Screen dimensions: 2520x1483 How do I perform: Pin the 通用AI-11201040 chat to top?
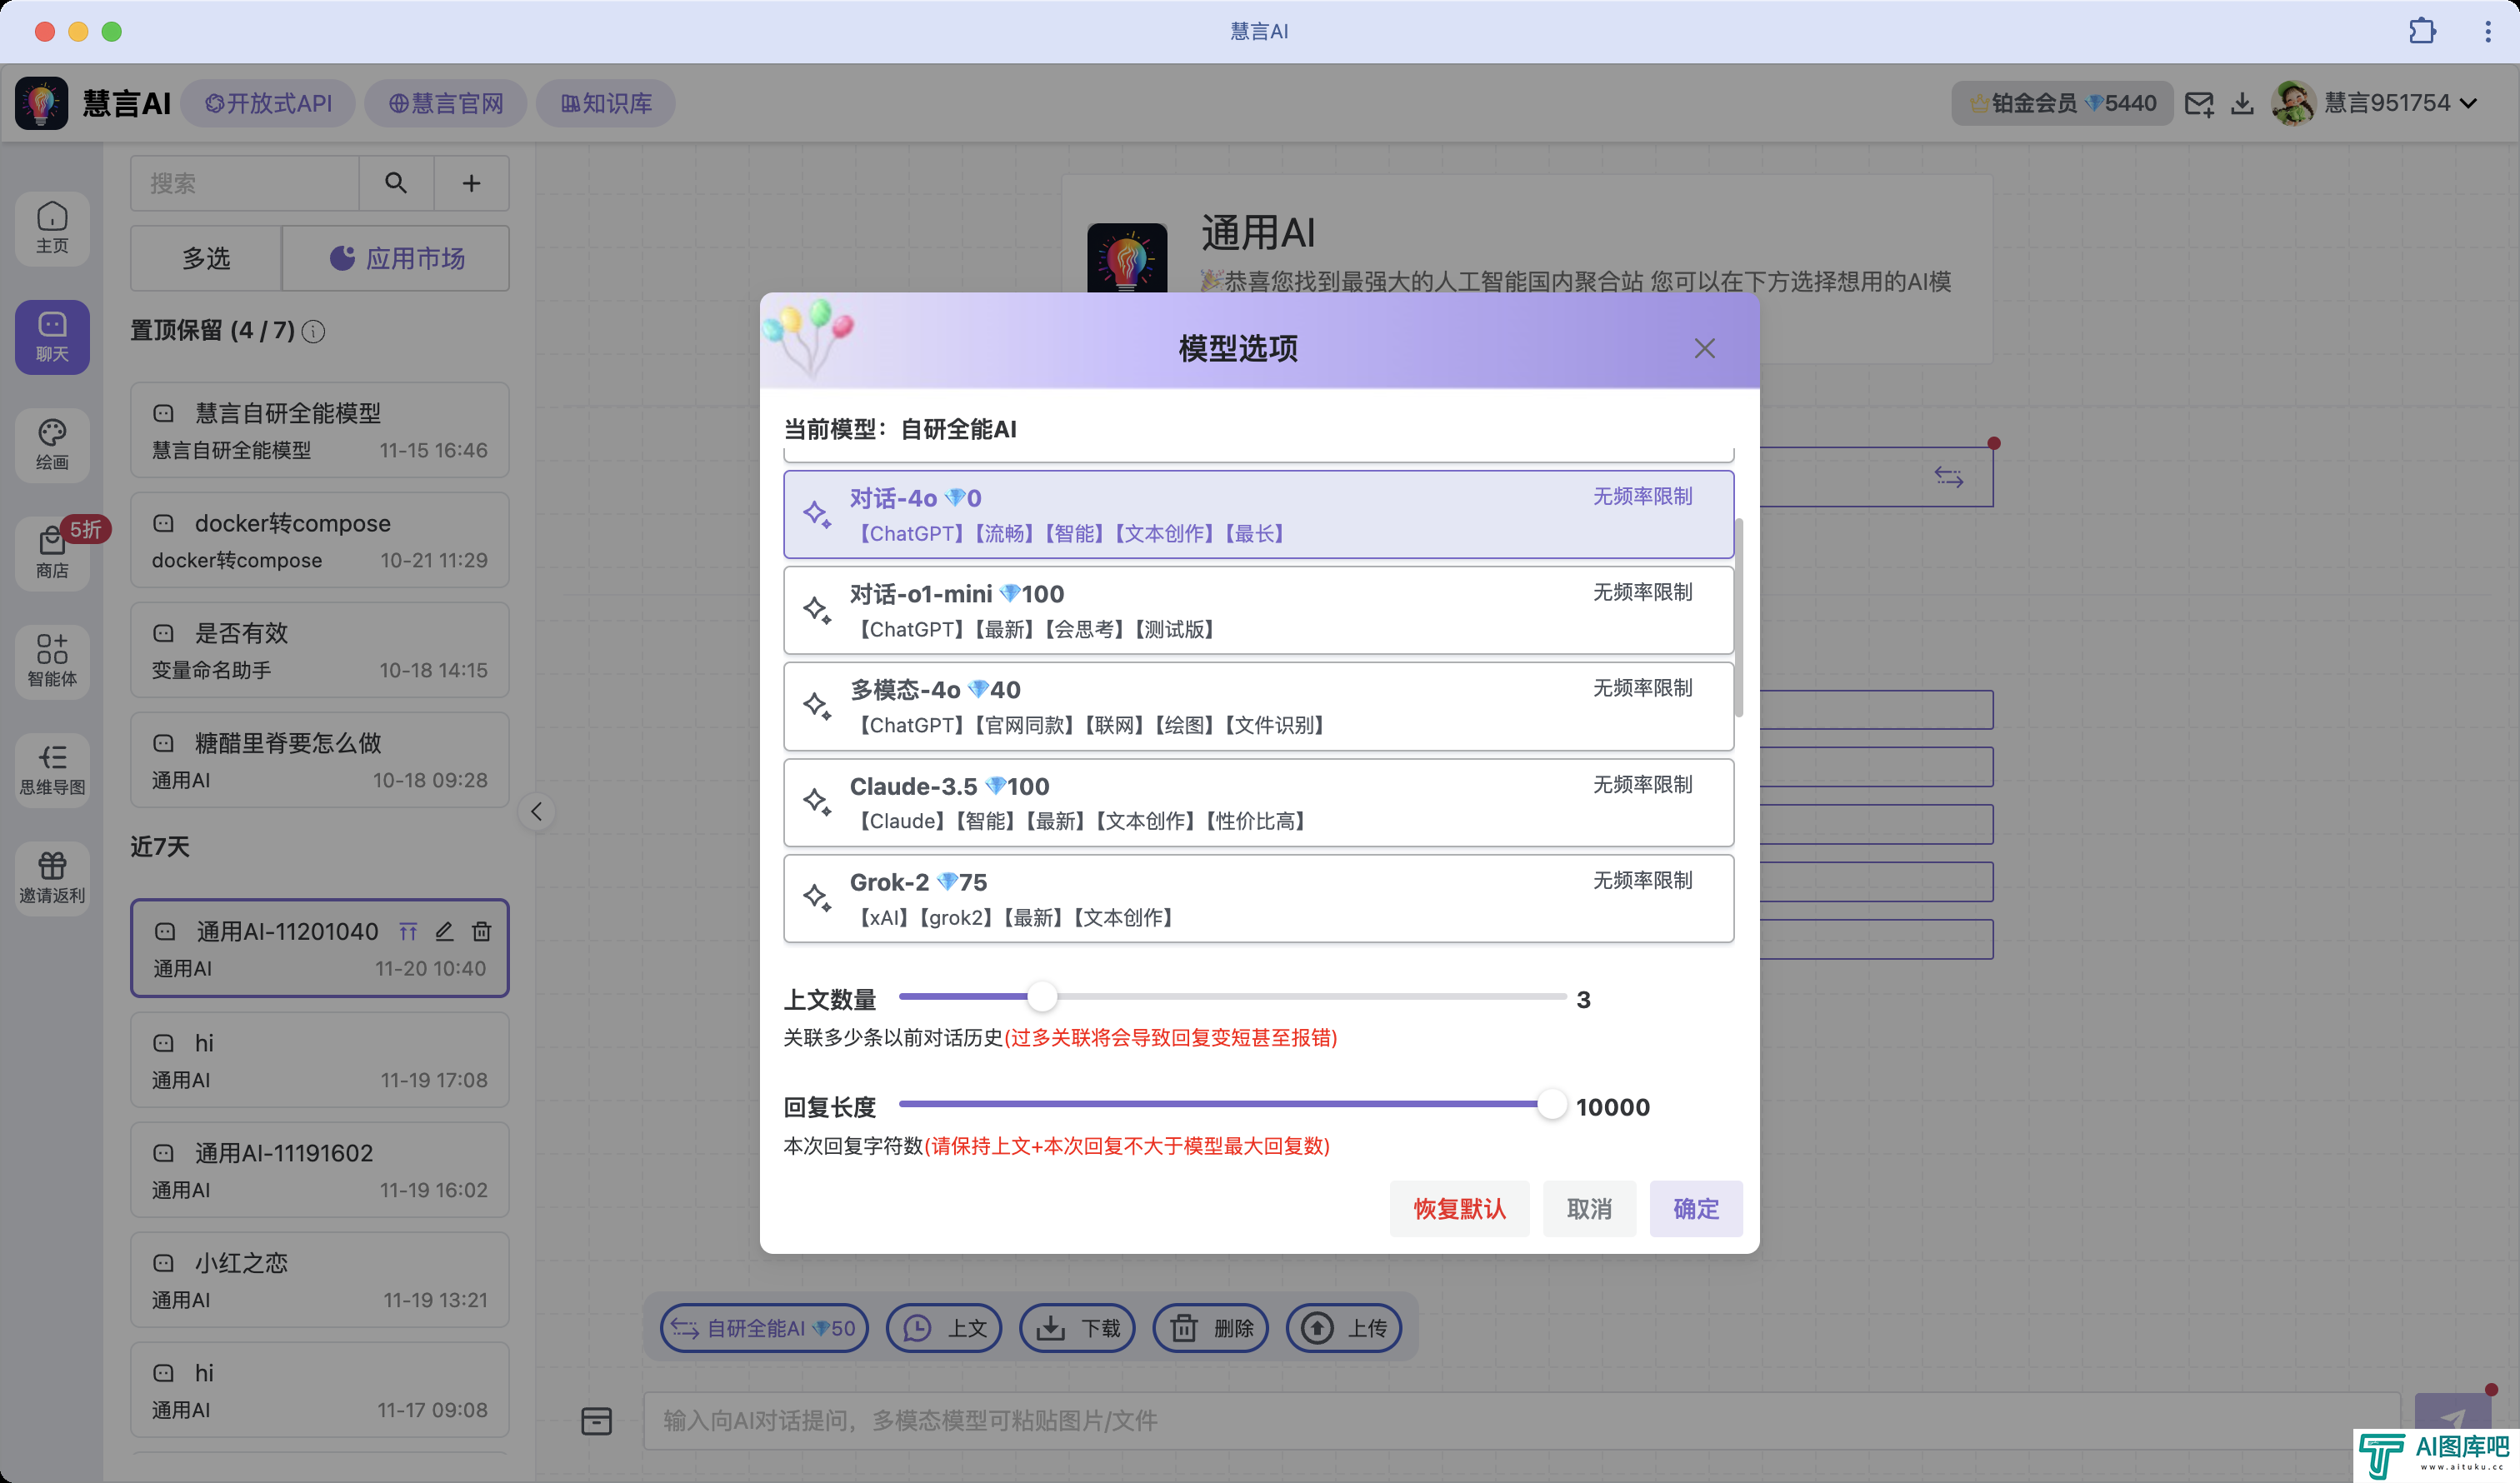[408, 932]
